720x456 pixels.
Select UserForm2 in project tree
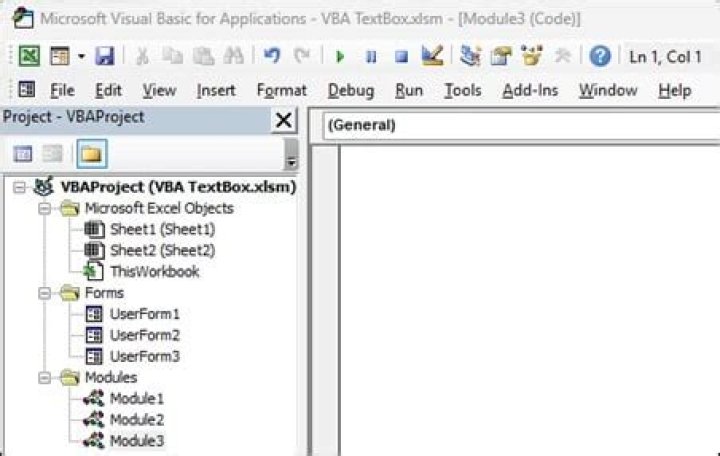point(145,335)
